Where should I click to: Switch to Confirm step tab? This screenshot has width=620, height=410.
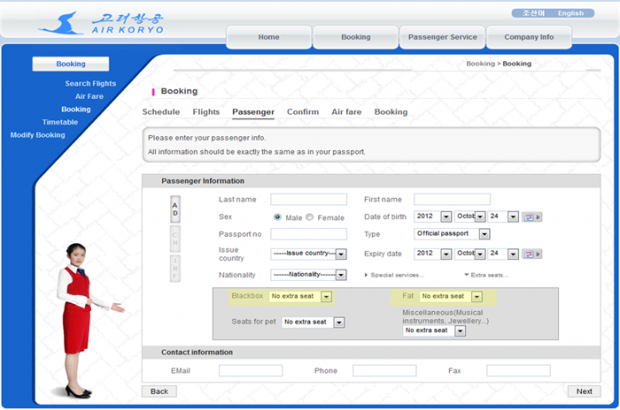pos(303,112)
